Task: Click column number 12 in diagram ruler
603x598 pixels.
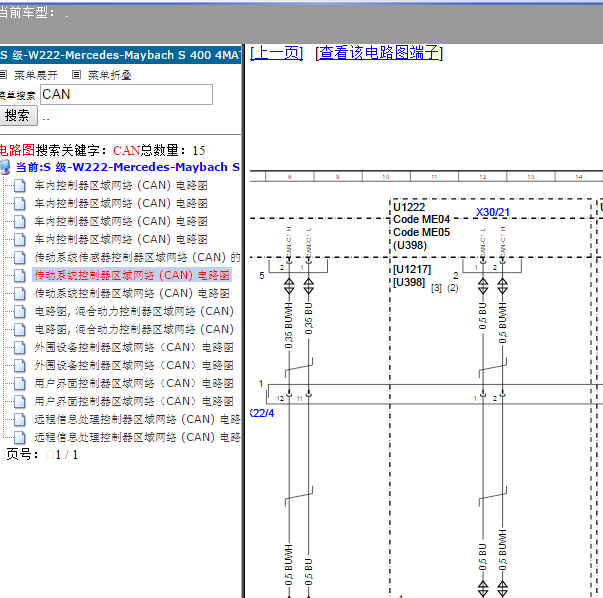Action: (483, 177)
